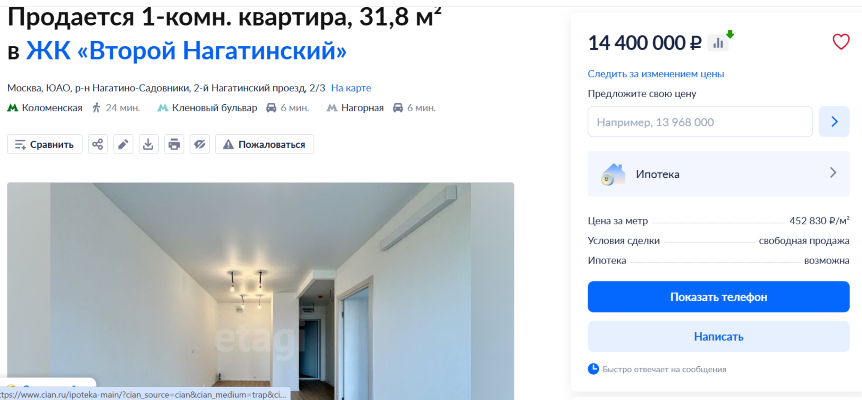The width and height of the screenshot is (862, 400).
Task: Click Показать телефон button
Action: tap(719, 297)
